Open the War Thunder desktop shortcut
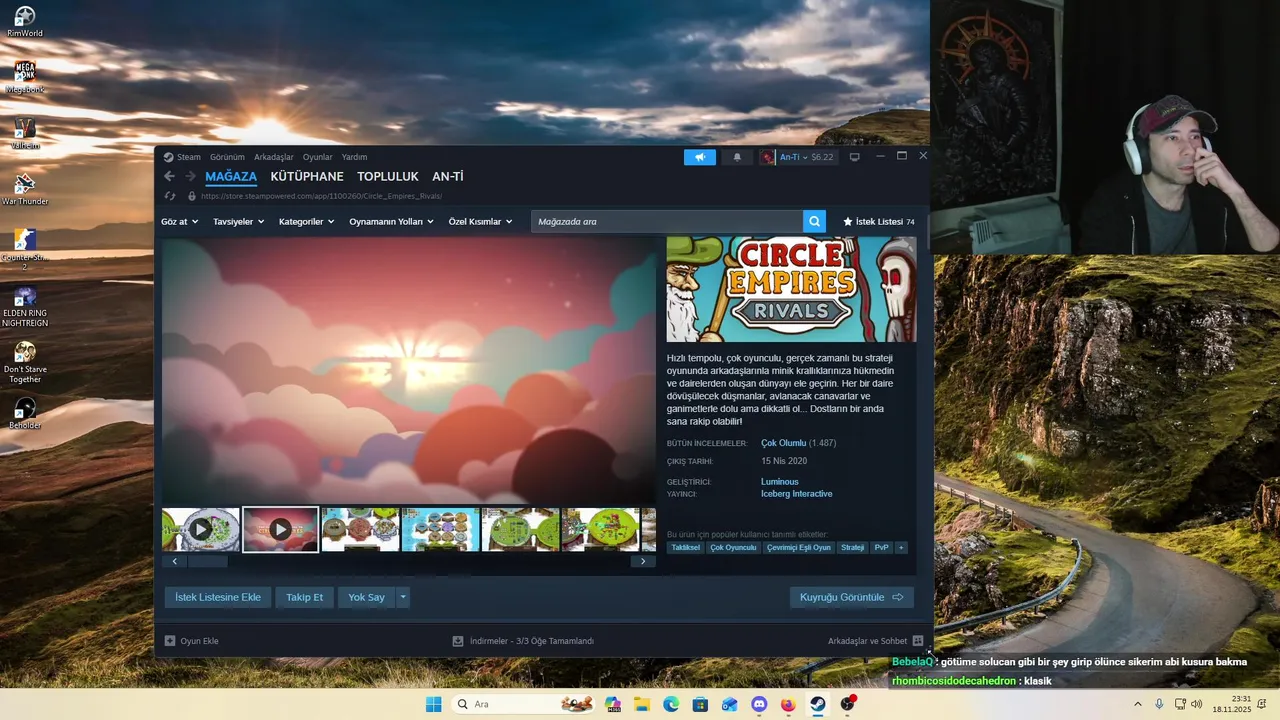This screenshot has height=720, width=1280. pyautogui.click(x=25, y=190)
